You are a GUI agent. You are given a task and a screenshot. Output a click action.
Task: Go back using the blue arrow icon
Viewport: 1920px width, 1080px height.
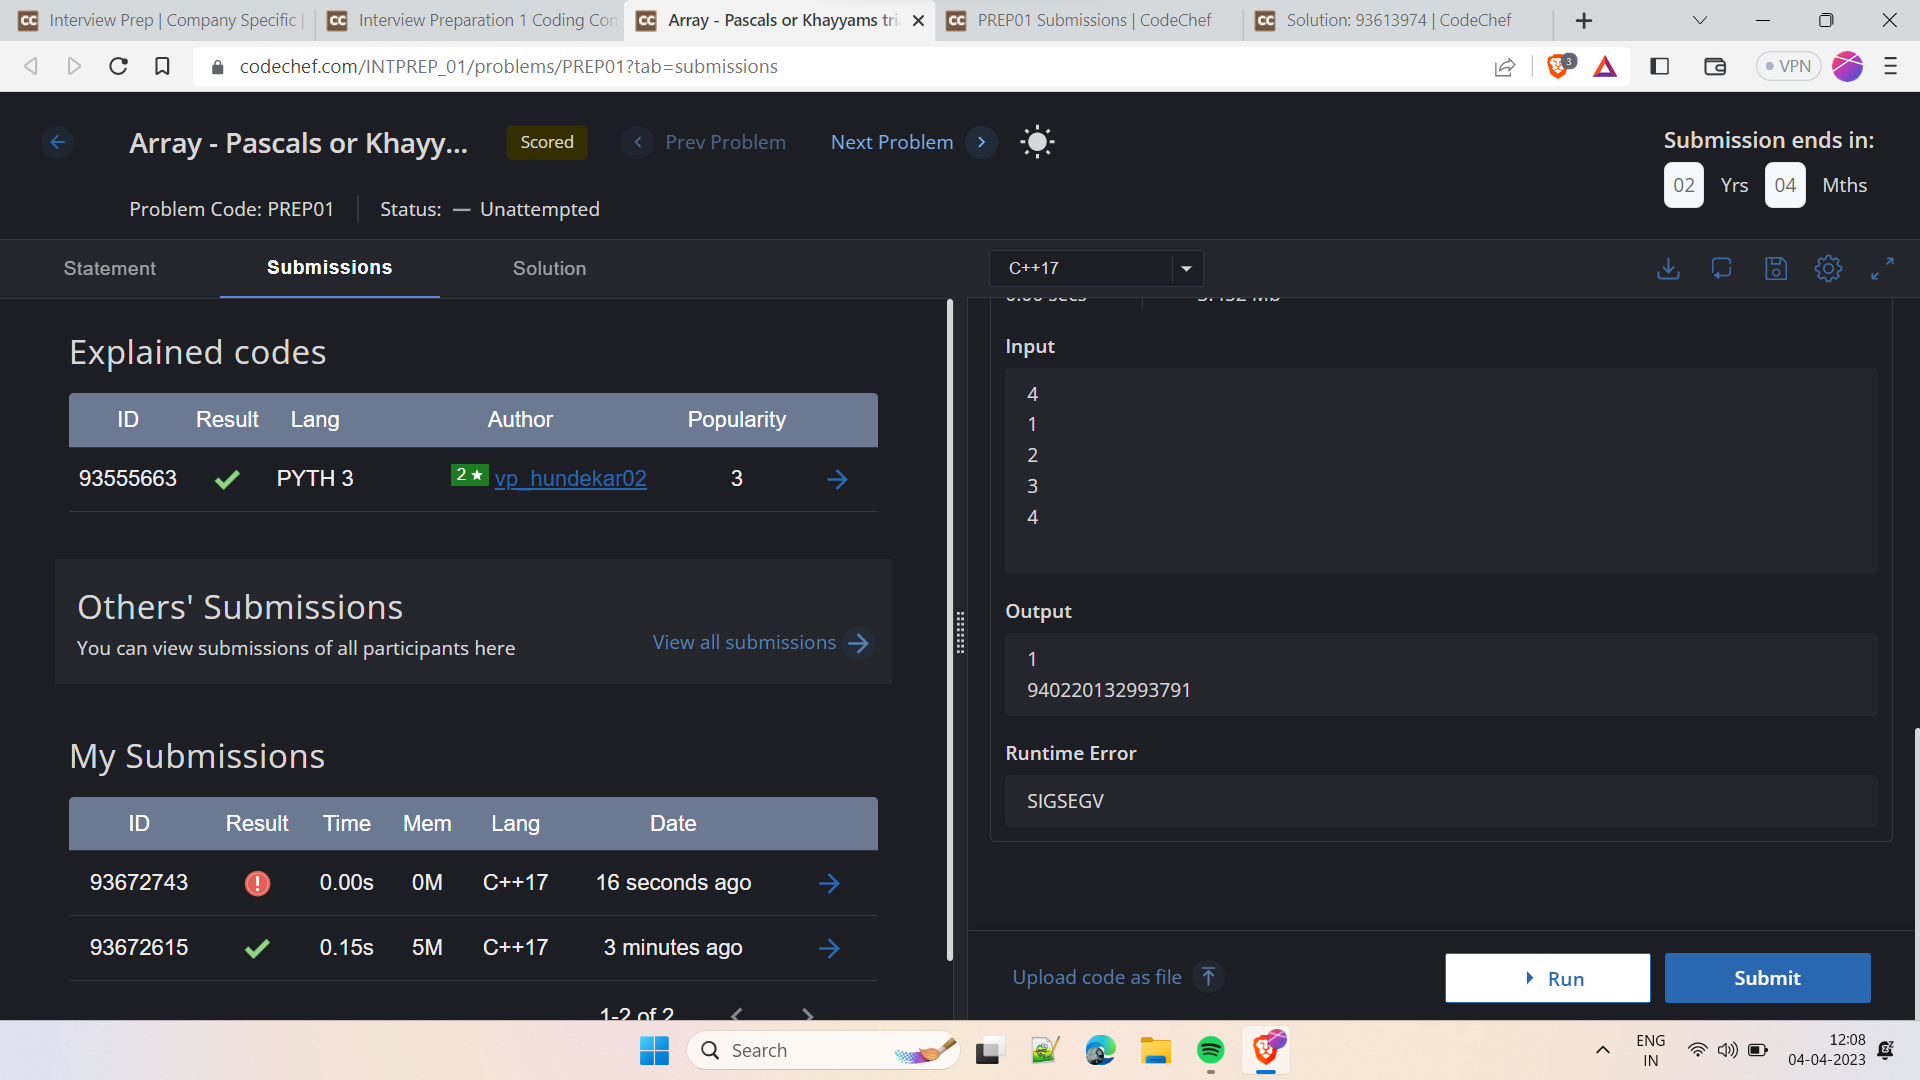coord(58,142)
